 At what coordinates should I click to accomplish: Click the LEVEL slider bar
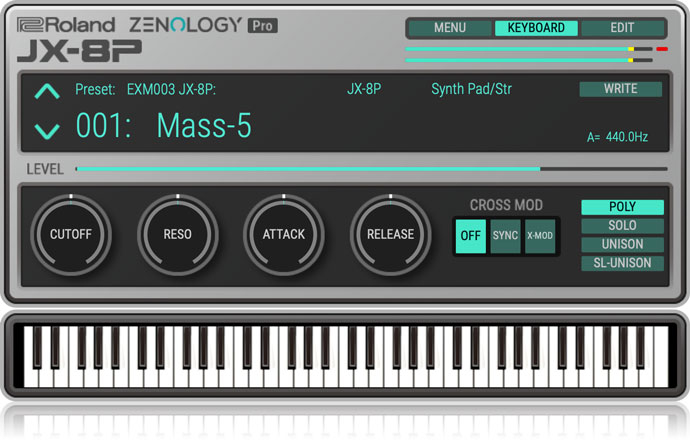[x=370, y=169]
